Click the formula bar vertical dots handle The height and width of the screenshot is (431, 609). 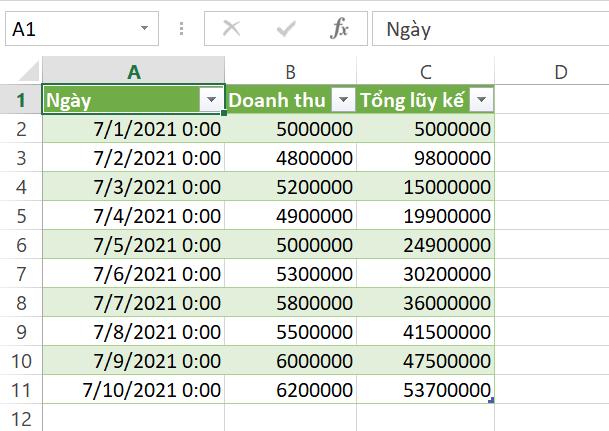click(181, 29)
